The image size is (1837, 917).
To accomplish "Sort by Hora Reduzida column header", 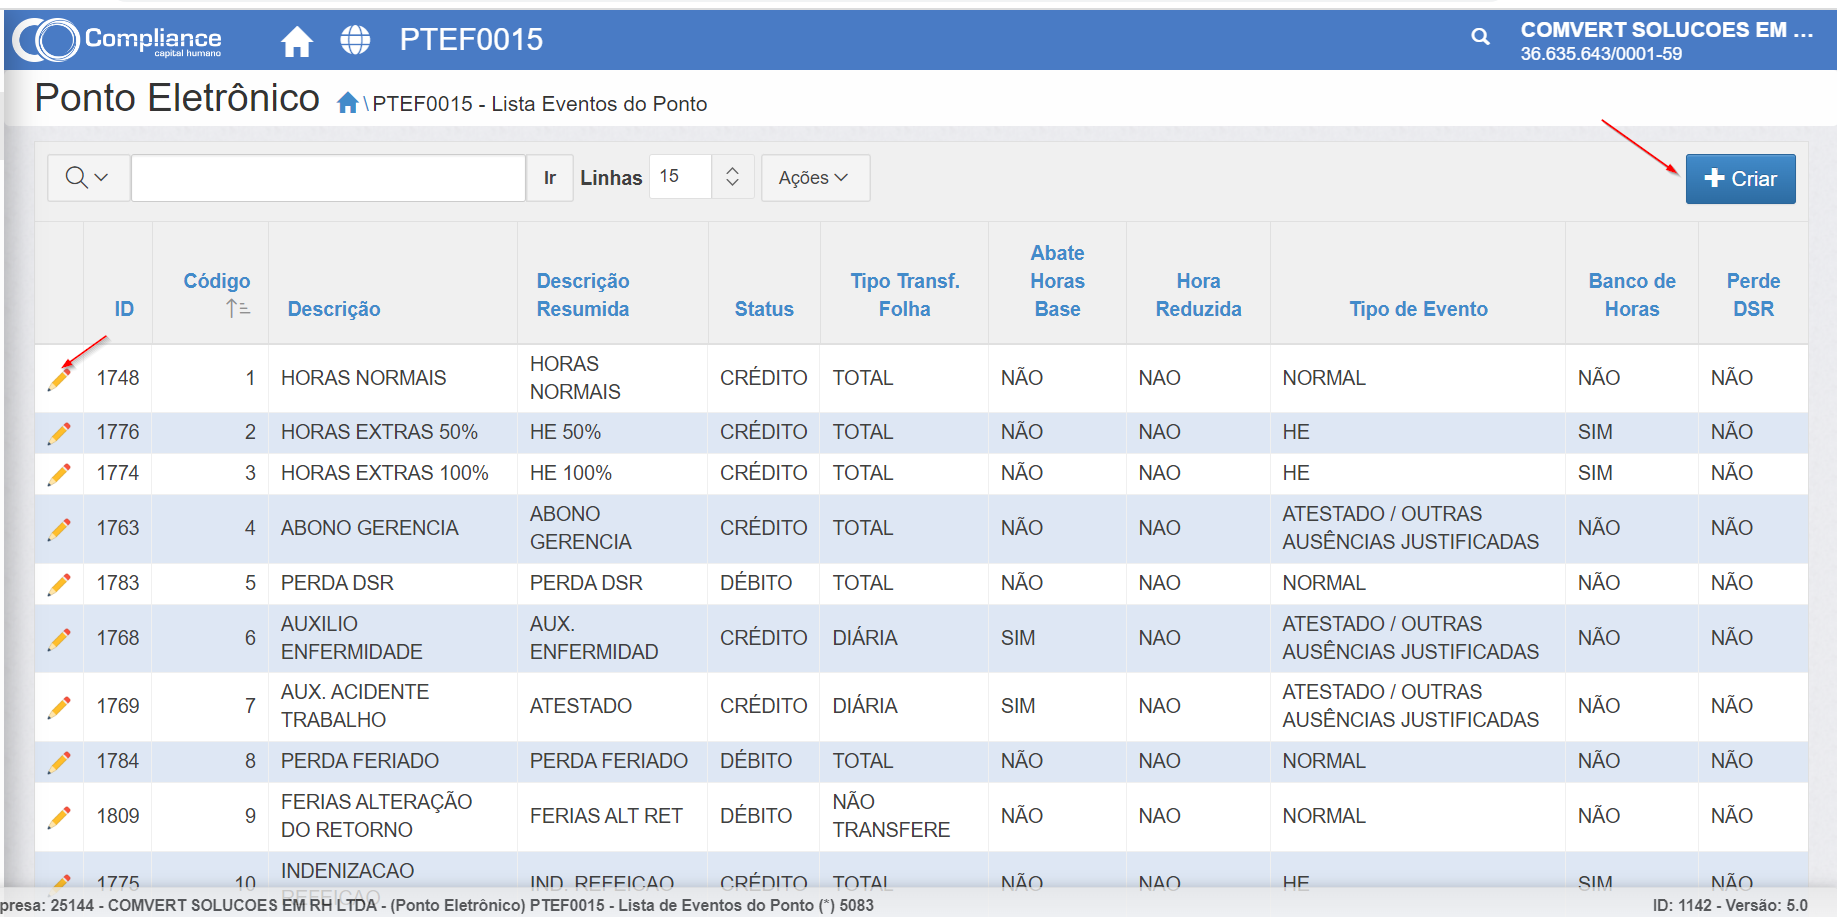I will pos(1198,295).
